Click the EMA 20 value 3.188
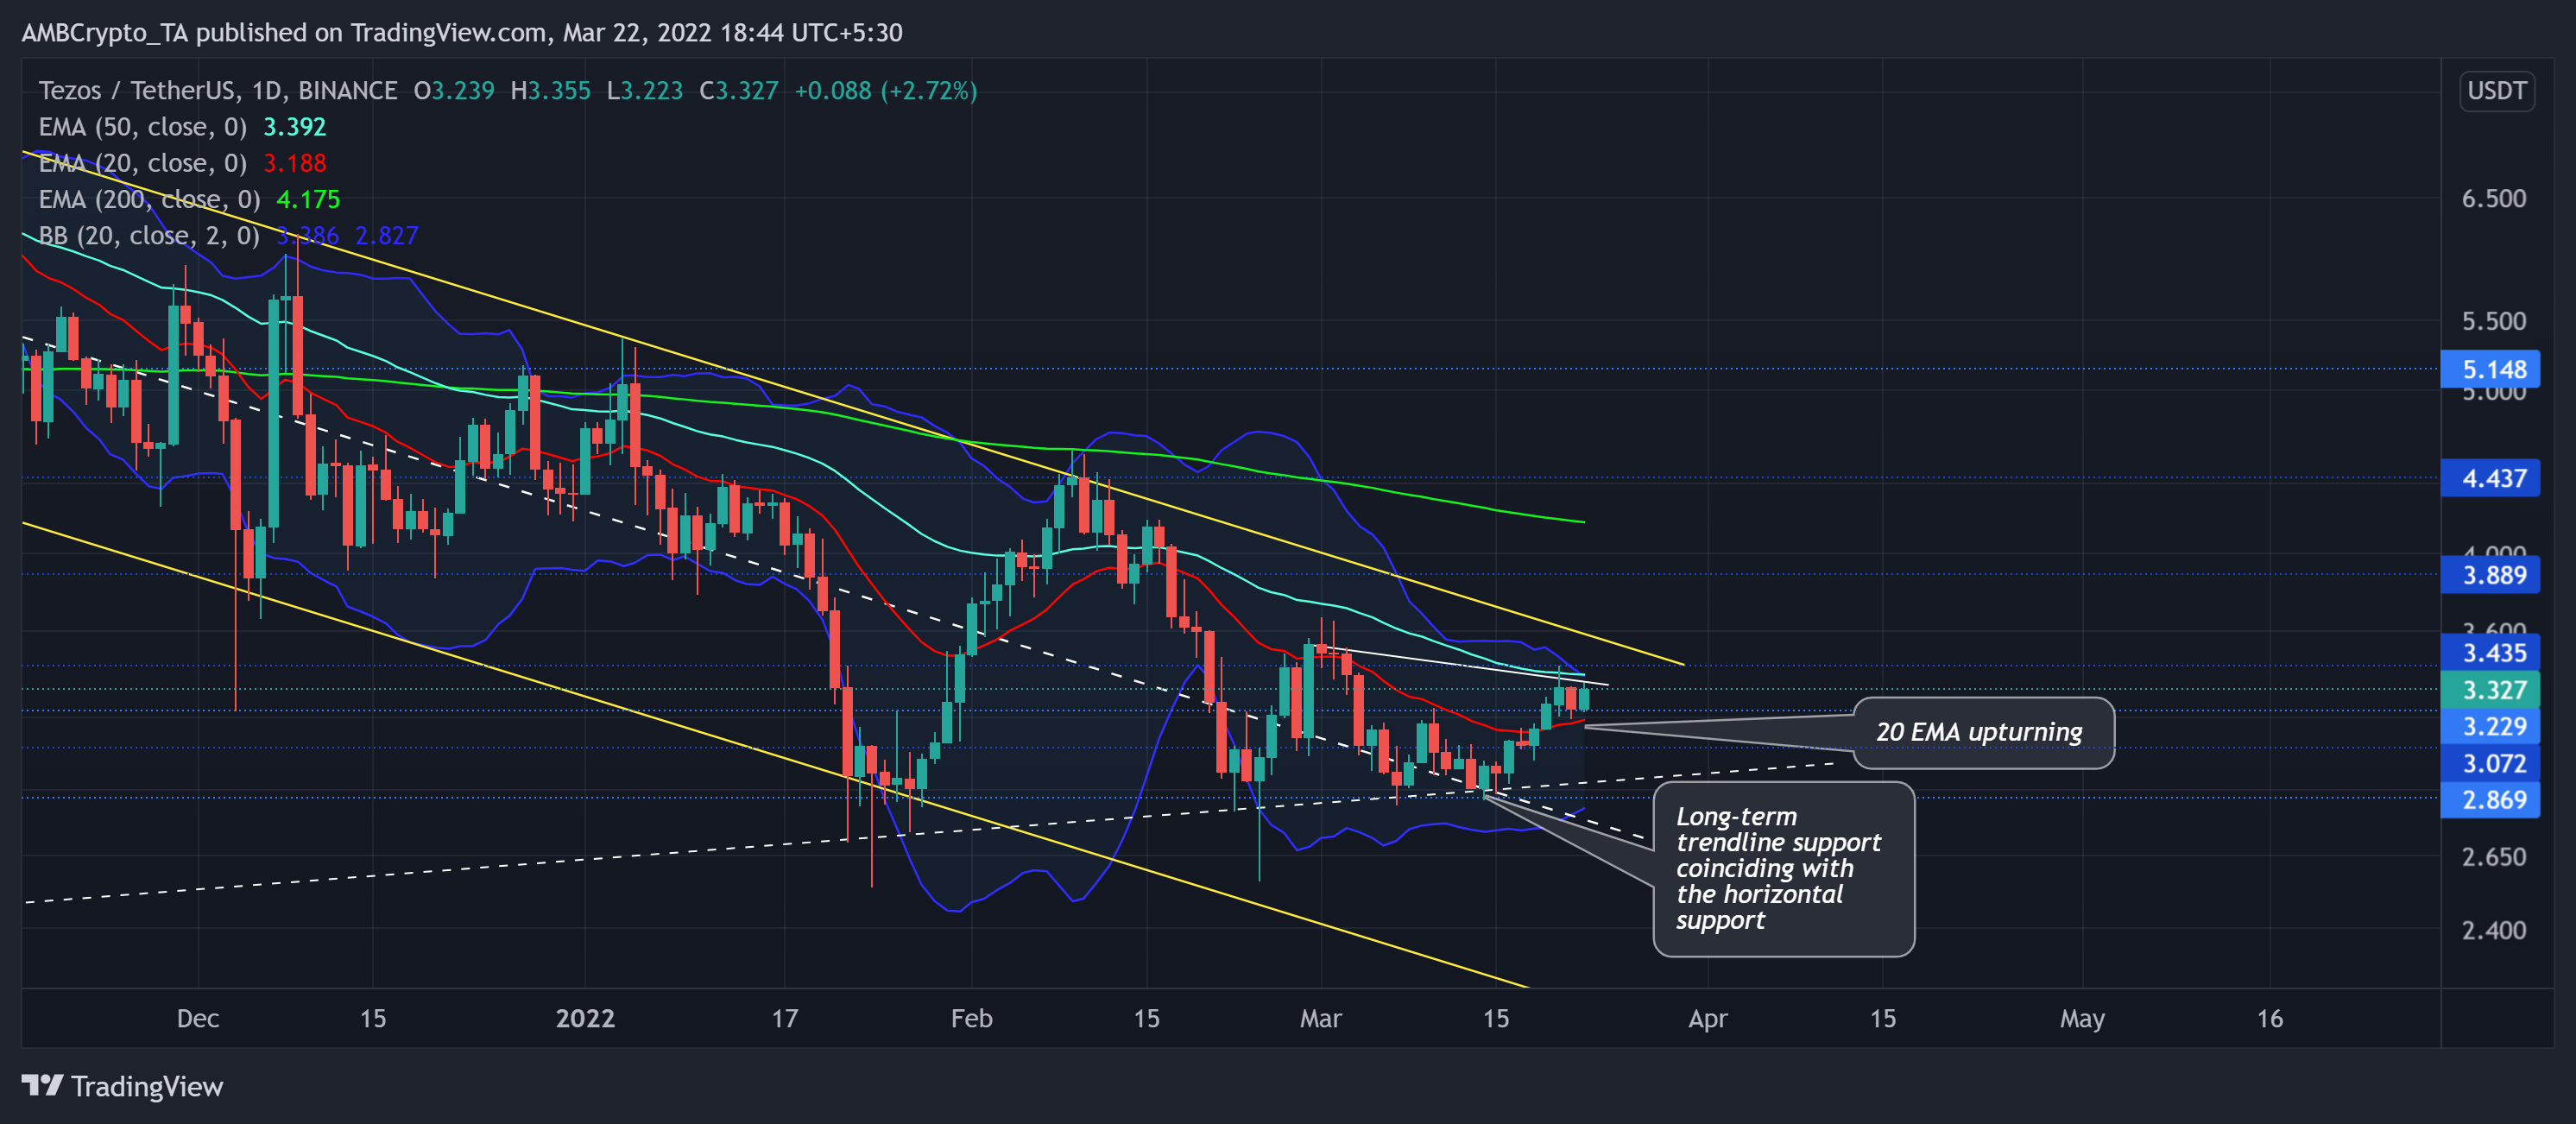This screenshot has height=1124, width=2576. click(295, 163)
